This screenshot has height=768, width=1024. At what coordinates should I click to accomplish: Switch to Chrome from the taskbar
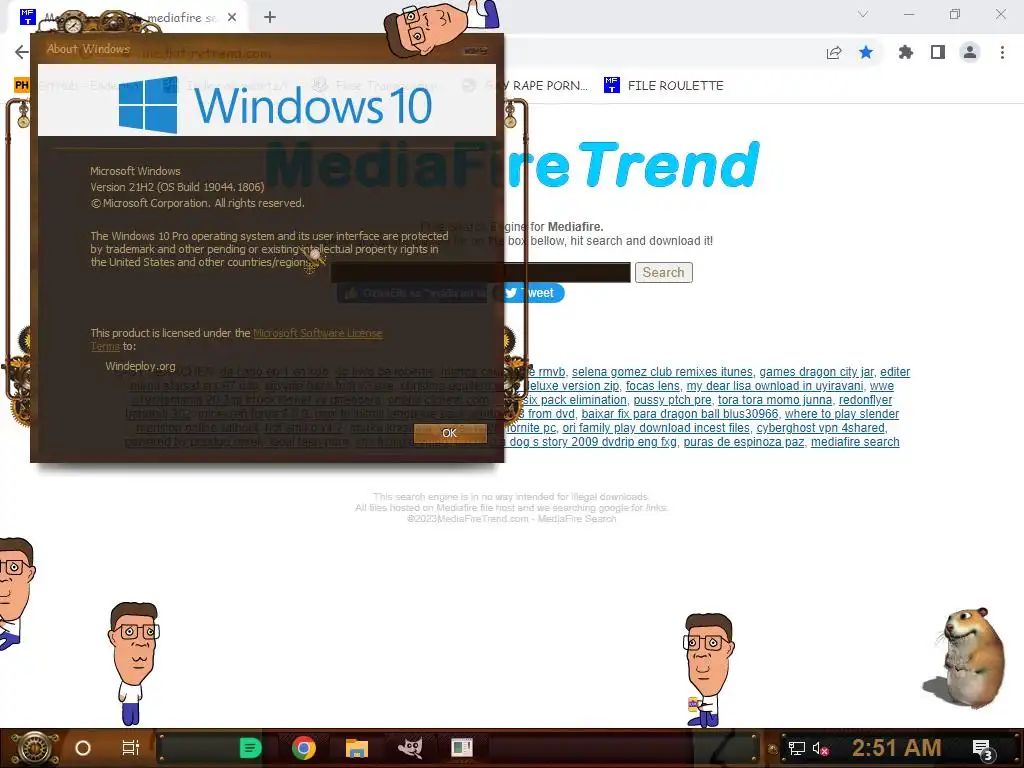(x=304, y=748)
